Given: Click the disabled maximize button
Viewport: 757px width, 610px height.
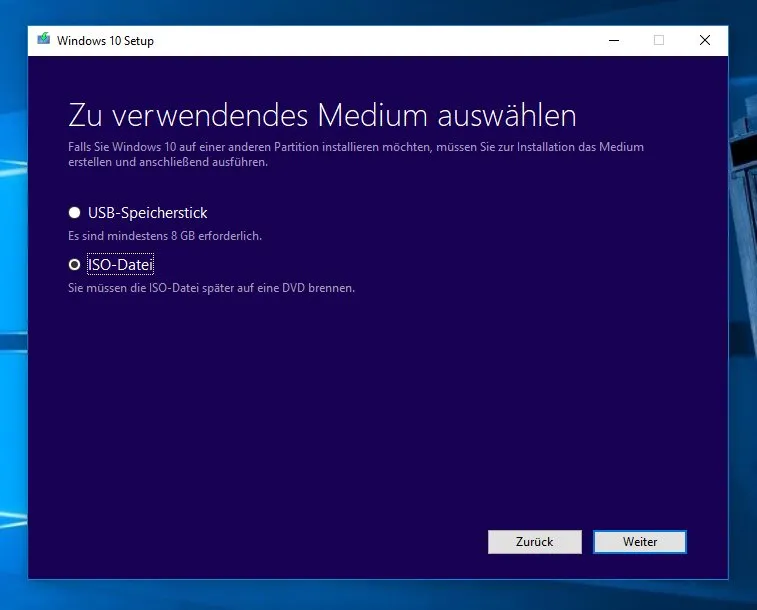Looking at the screenshot, I should [659, 41].
